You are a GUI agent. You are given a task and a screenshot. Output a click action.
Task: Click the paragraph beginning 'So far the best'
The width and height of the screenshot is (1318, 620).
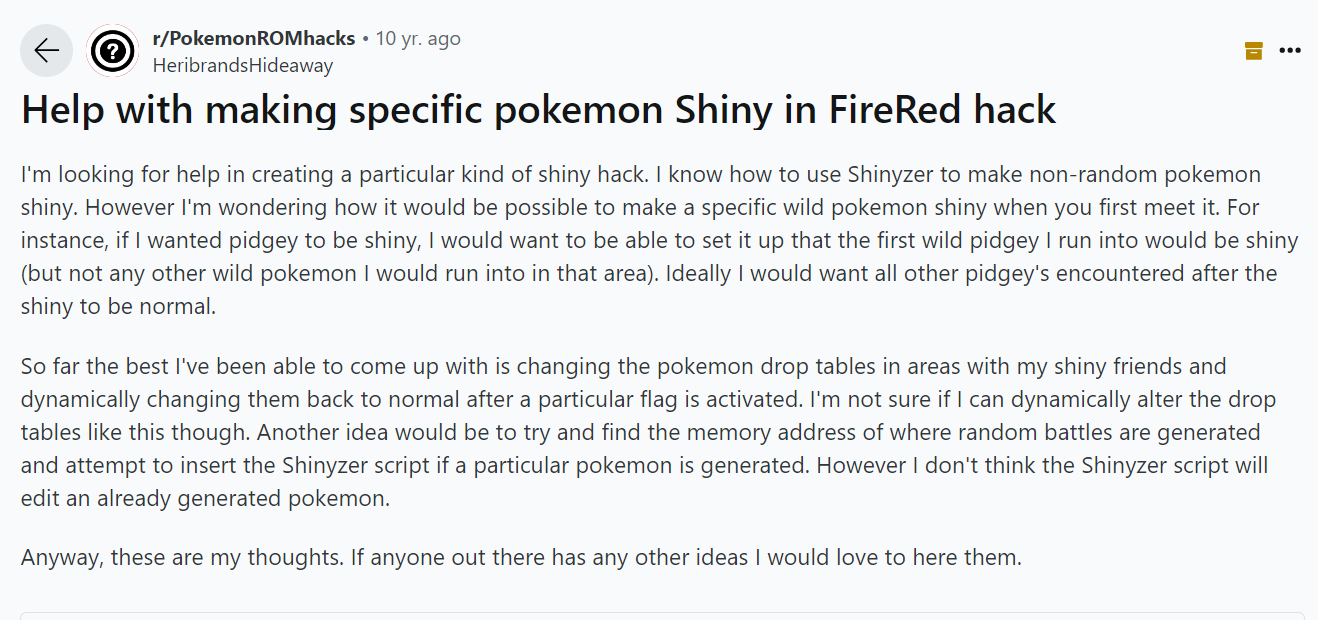[640, 432]
